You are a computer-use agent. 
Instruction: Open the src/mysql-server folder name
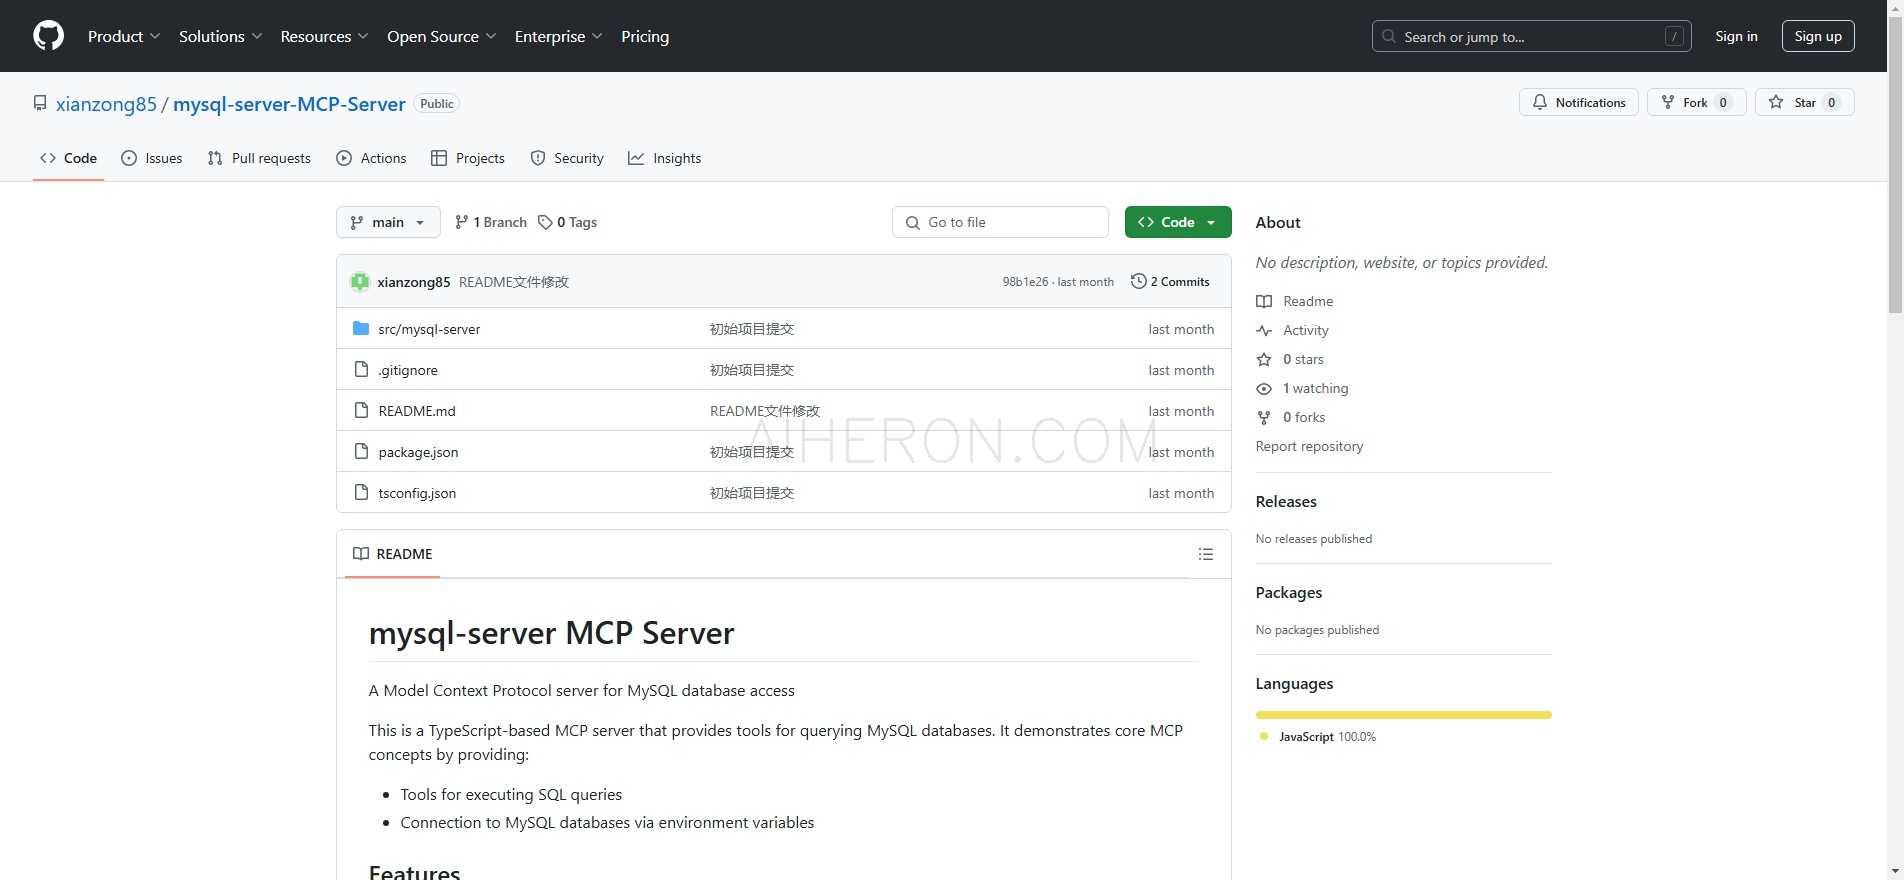[x=429, y=329]
